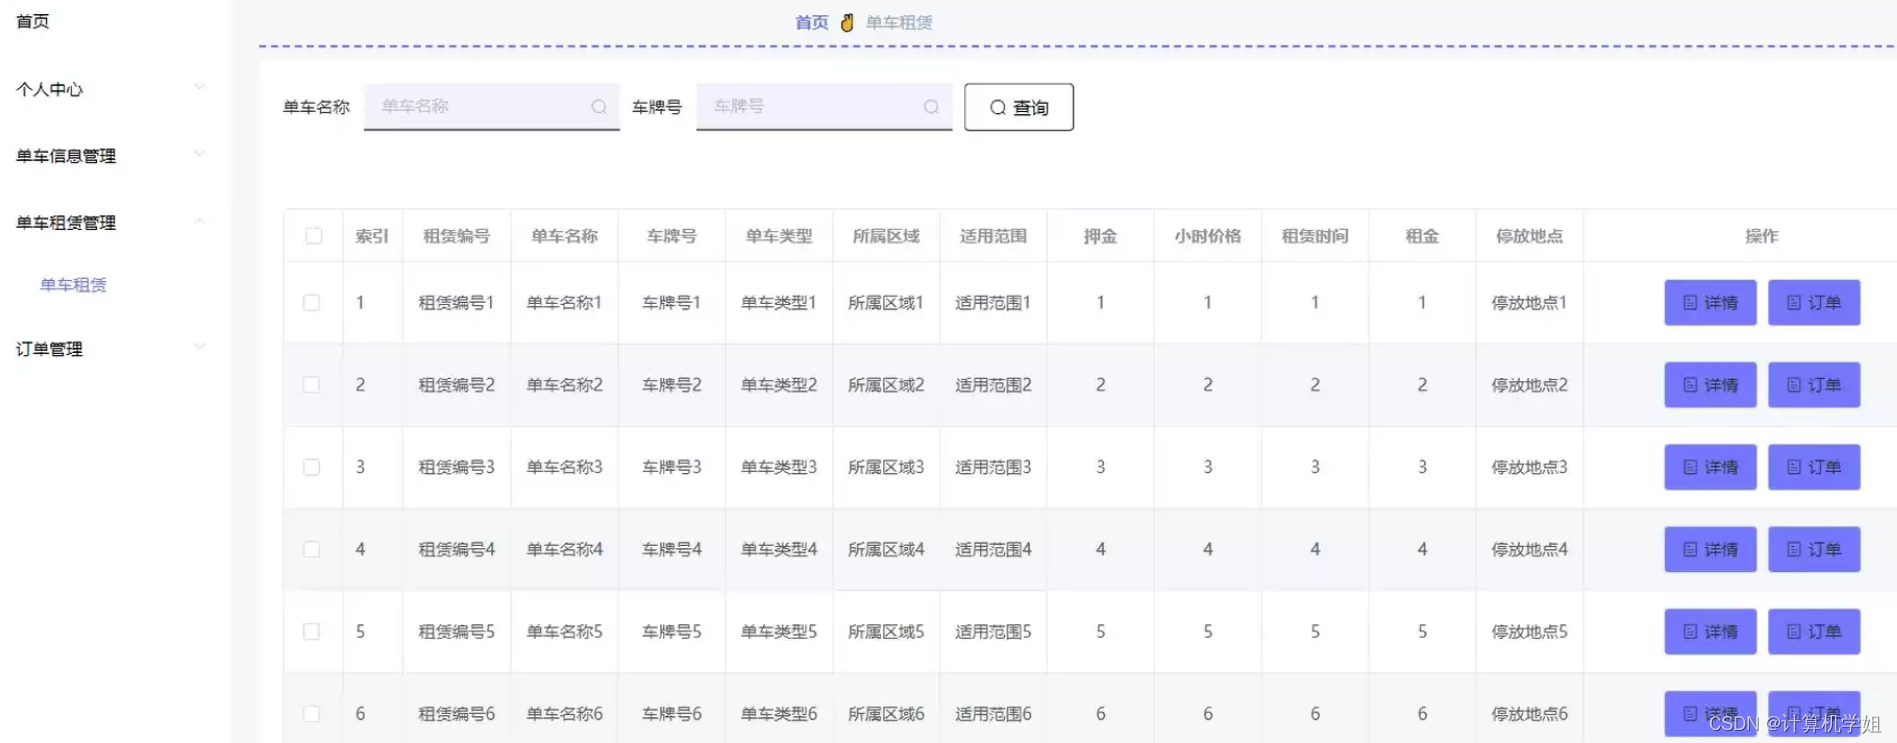The width and height of the screenshot is (1897, 743).
Task: Click the 小时价格 column header
Action: (x=1208, y=236)
